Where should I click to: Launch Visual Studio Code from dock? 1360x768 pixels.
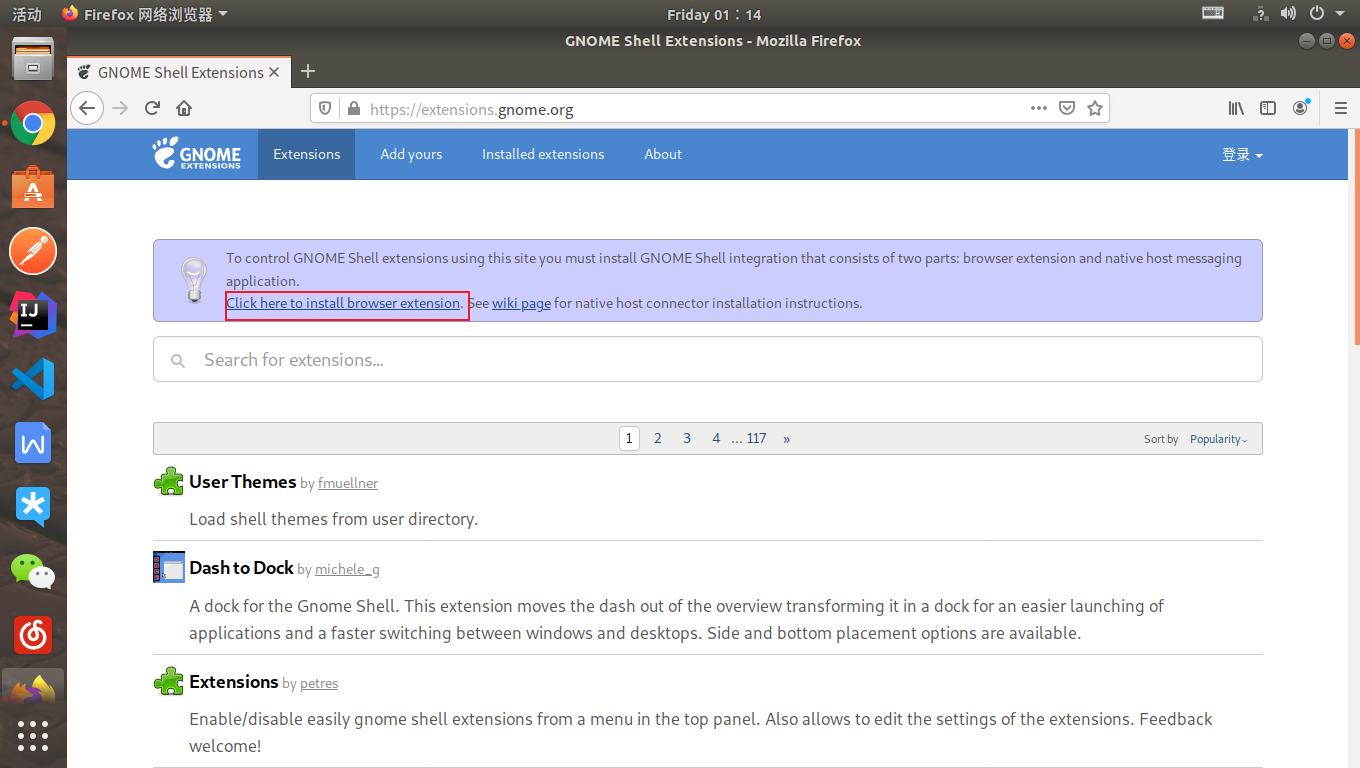coord(33,379)
